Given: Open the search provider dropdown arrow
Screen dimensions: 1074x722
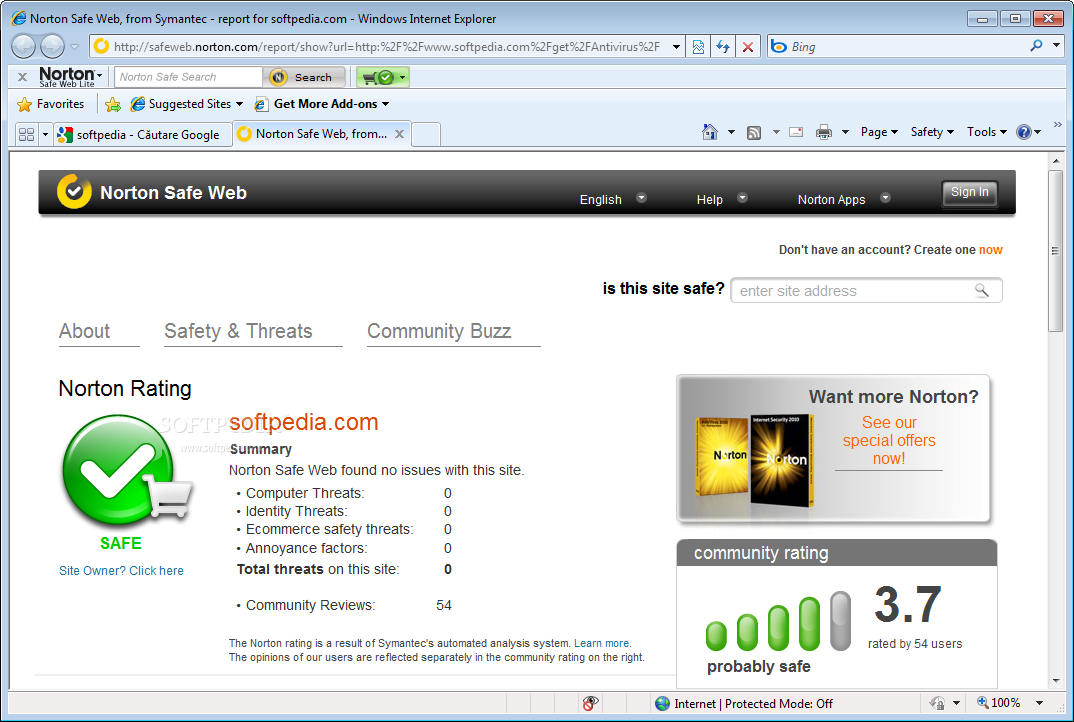Looking at the screenshot, I should [1056, 46].
